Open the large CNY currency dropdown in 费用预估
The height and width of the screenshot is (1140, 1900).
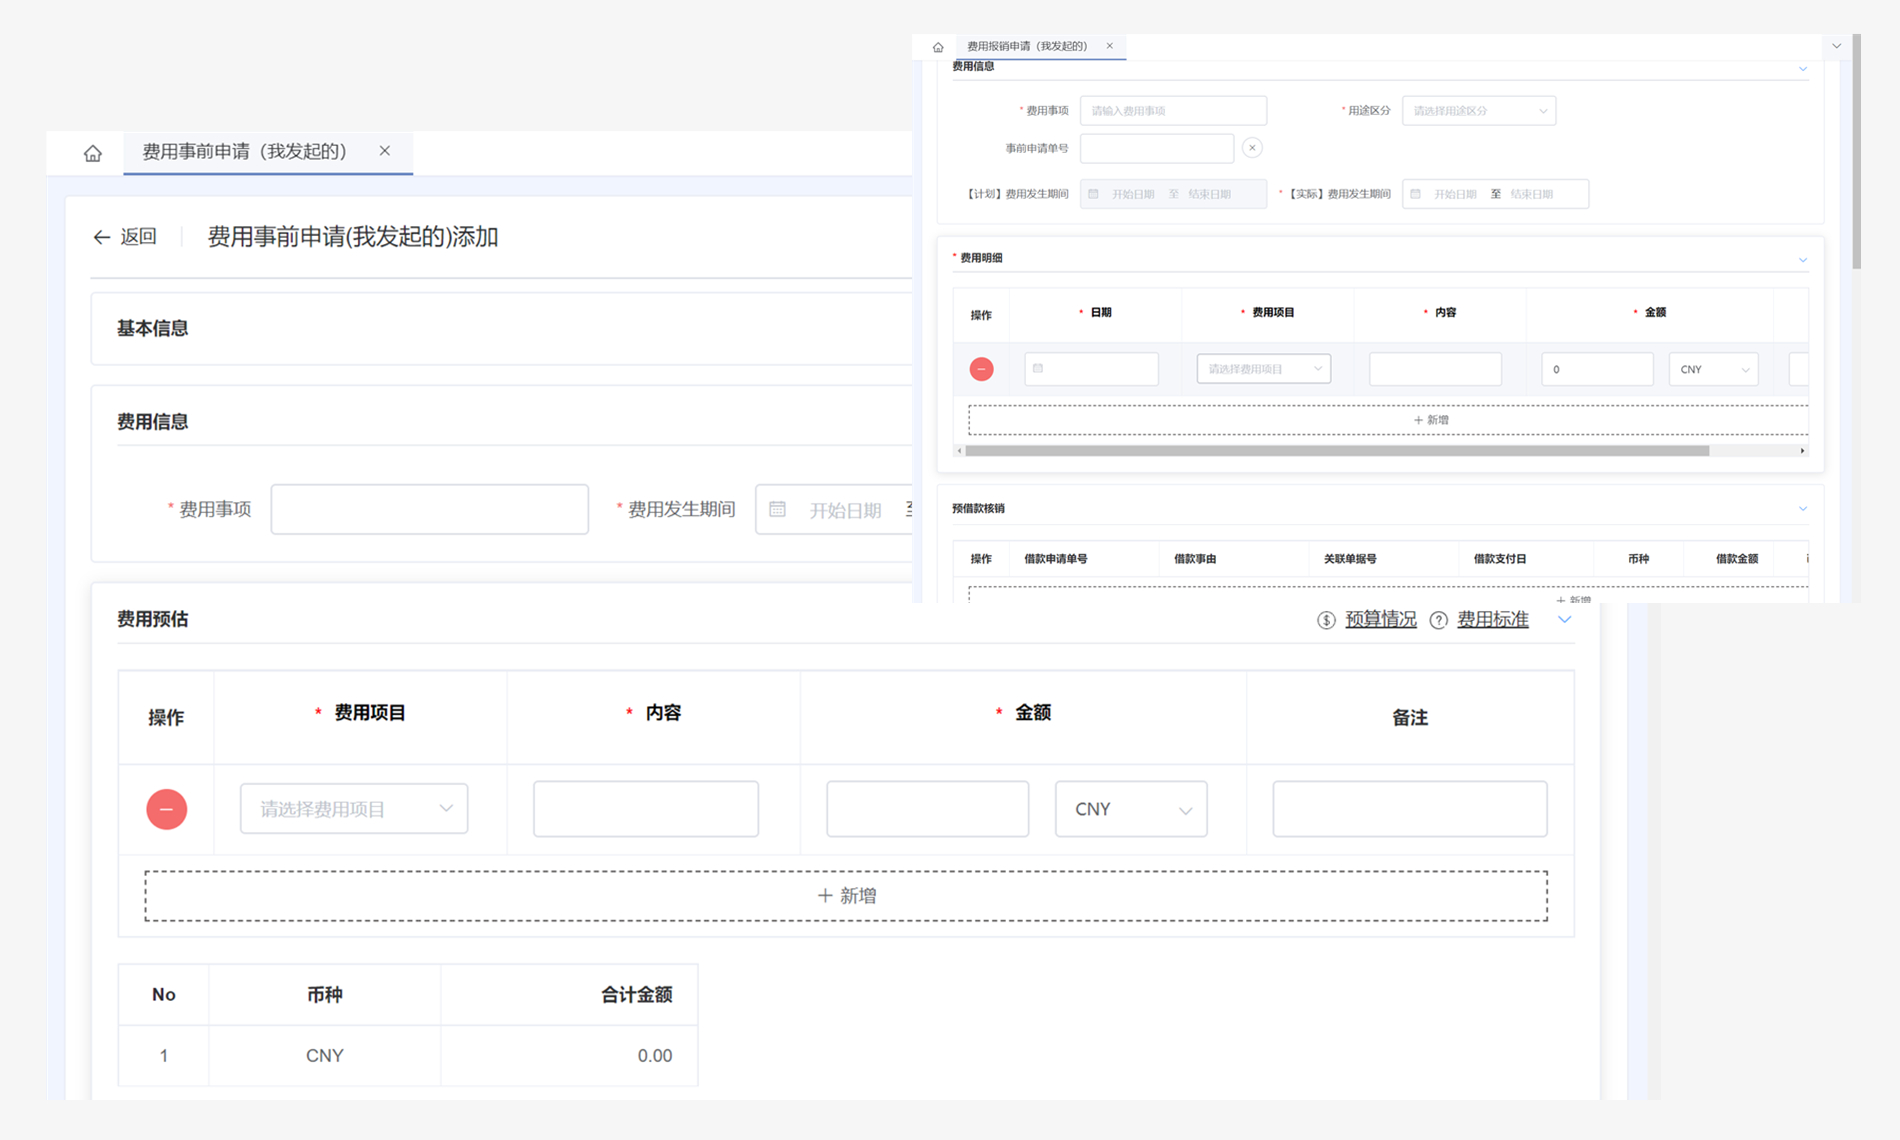(1130, 809)
